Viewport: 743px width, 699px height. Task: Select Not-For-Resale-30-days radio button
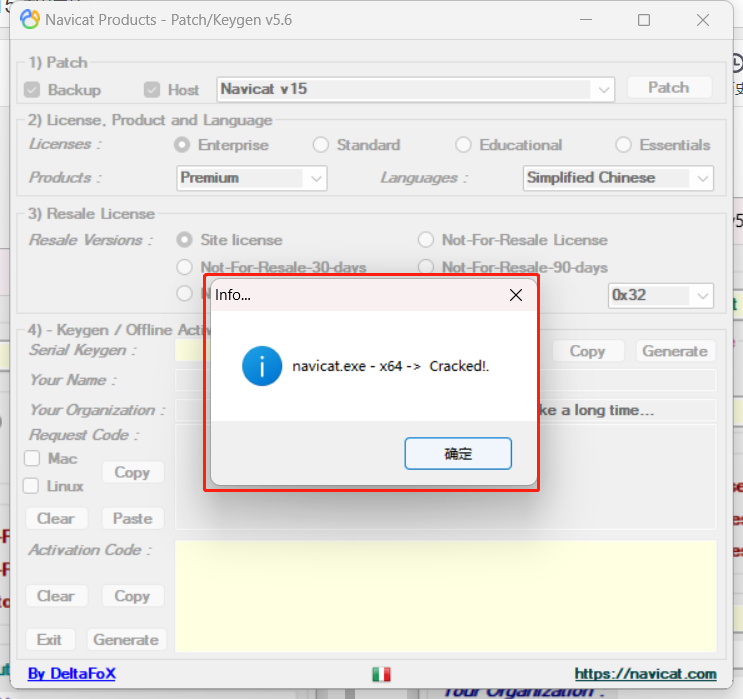(184, 267)
